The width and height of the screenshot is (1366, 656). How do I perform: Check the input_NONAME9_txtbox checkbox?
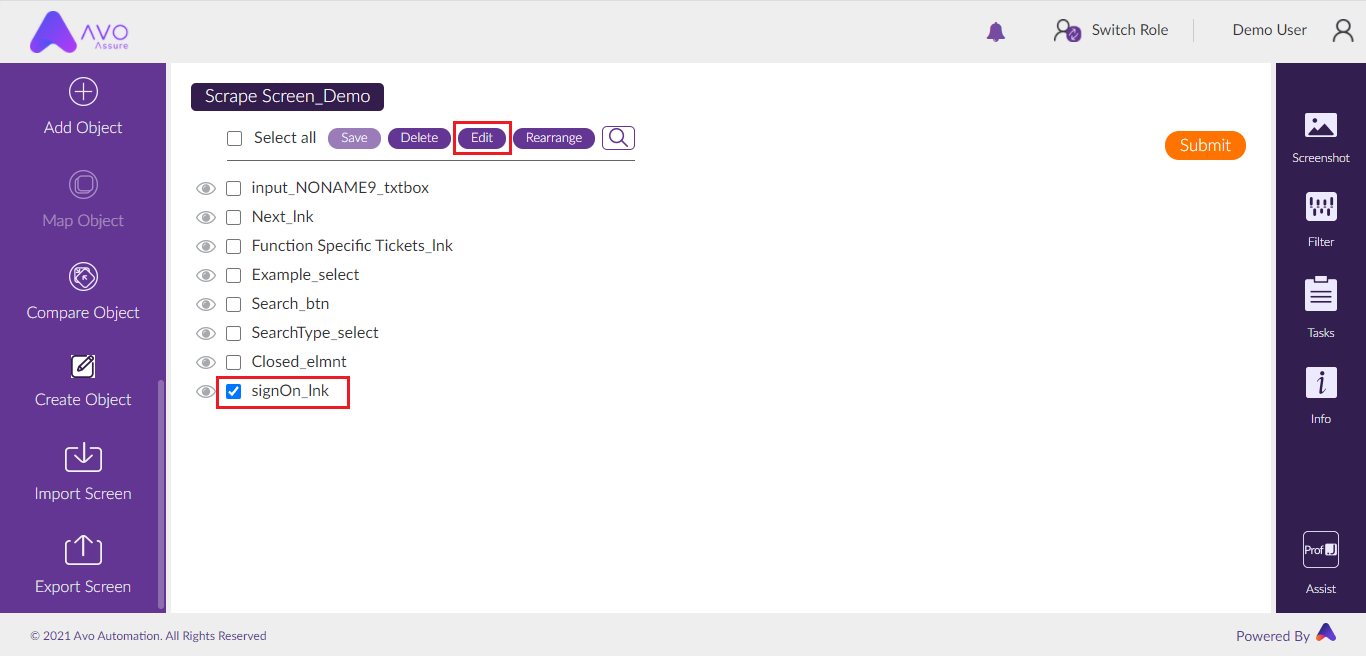(x=233, y=188)
